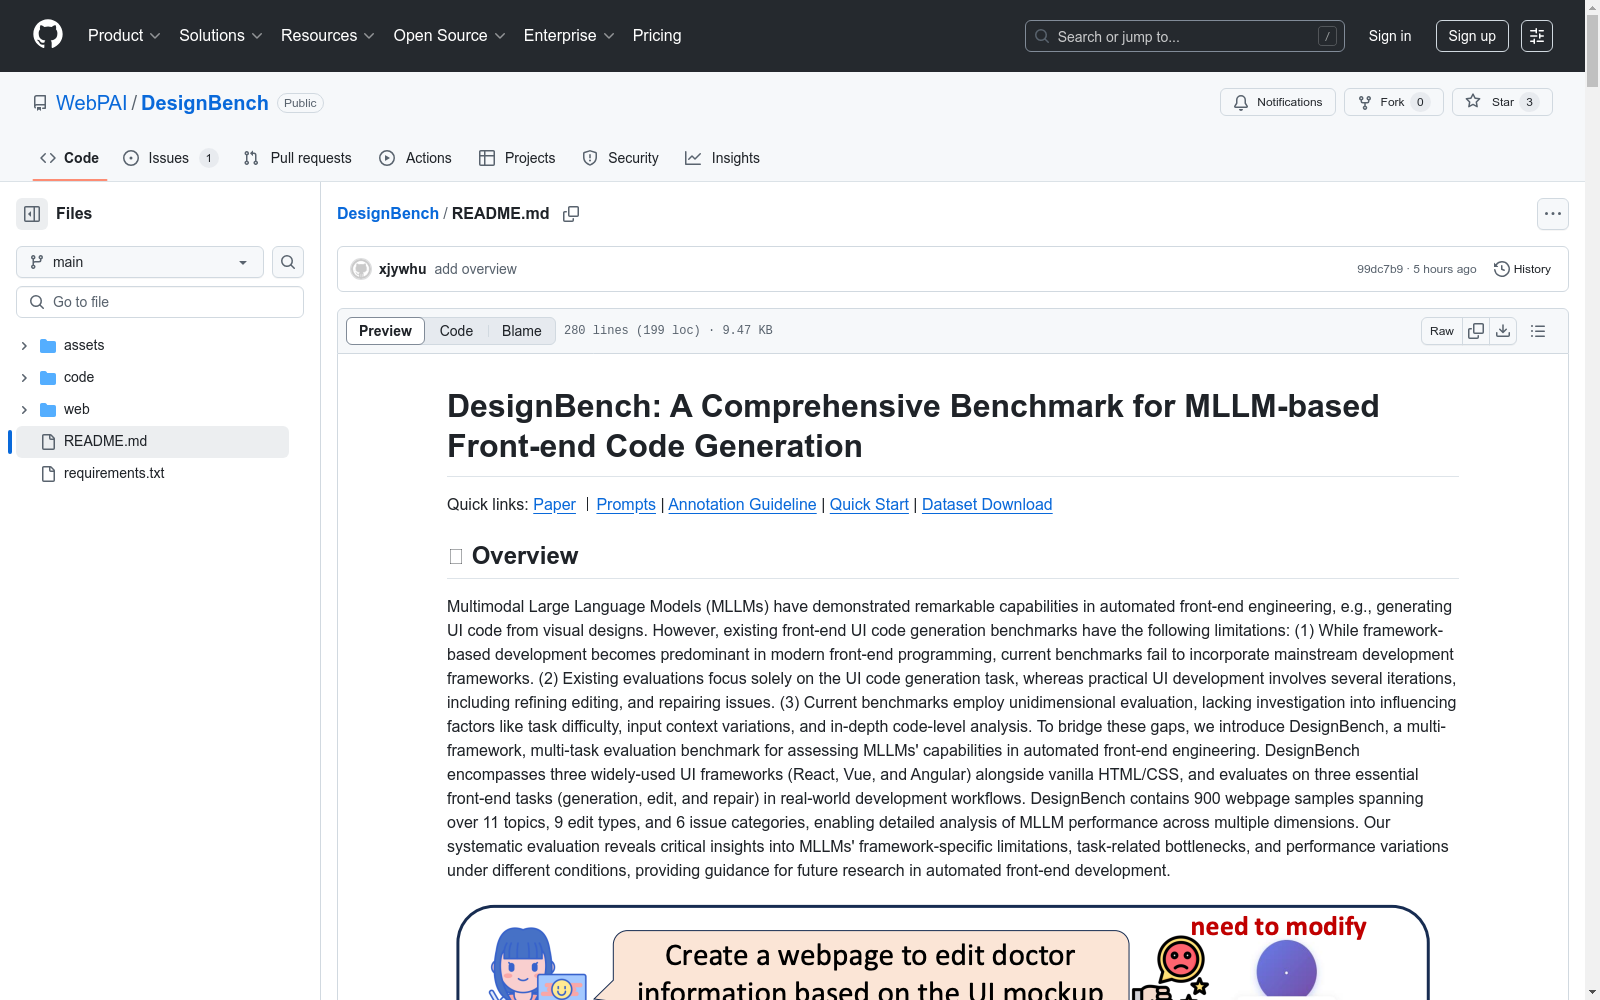Collapse the Files sidebar panel
Image resolution: width=1600 pixels, height=1000 pixels.
[31, 213]
